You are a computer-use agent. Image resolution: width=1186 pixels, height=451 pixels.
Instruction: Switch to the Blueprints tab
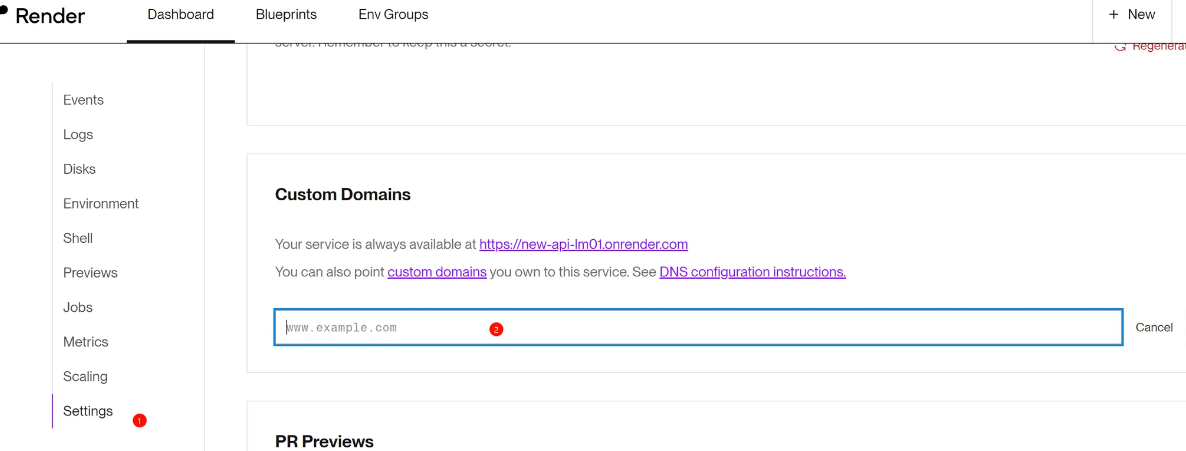286,15
